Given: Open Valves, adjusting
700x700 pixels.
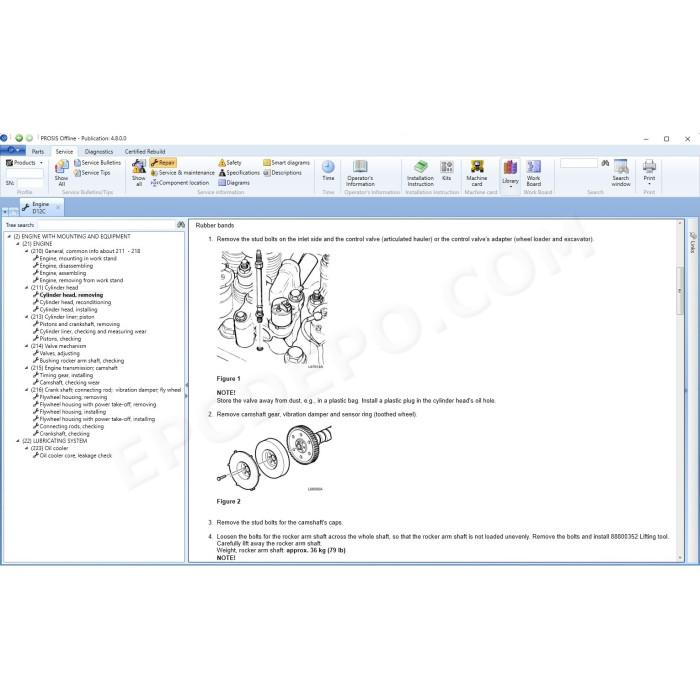Looking at the screenshot, I should point(59,353).
